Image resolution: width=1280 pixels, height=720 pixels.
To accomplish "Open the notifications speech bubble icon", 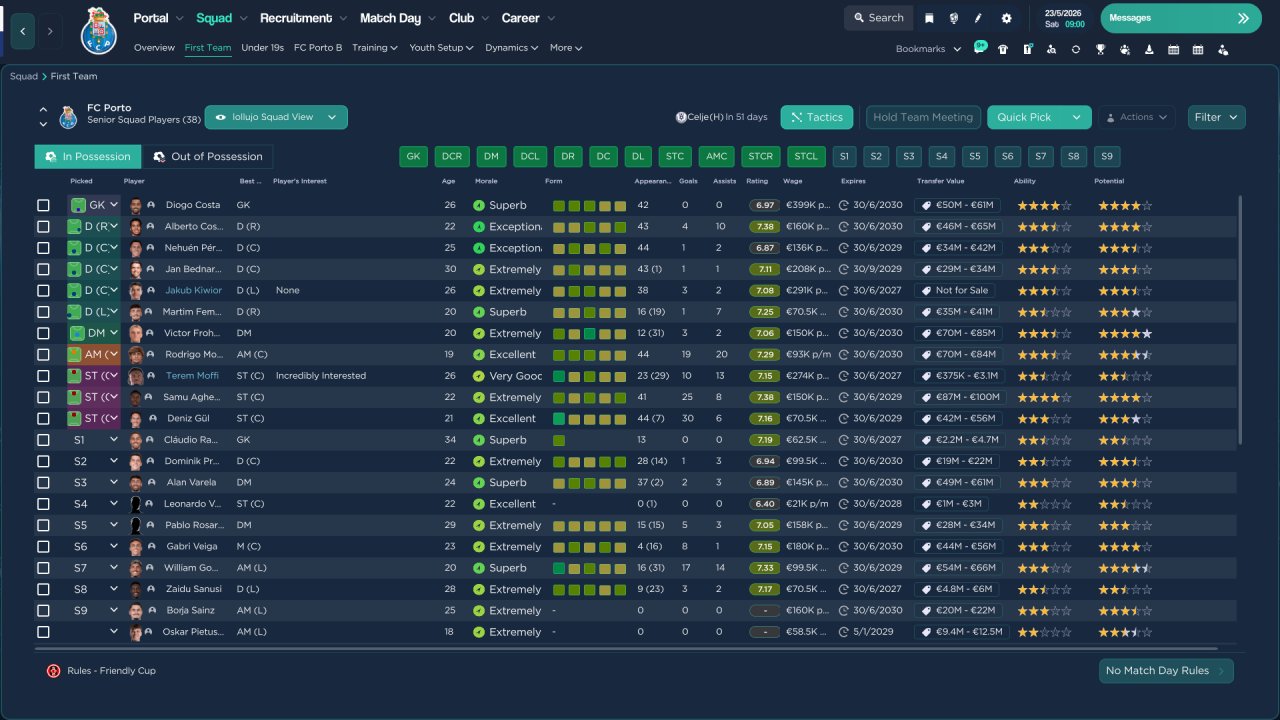I will 979,48.
